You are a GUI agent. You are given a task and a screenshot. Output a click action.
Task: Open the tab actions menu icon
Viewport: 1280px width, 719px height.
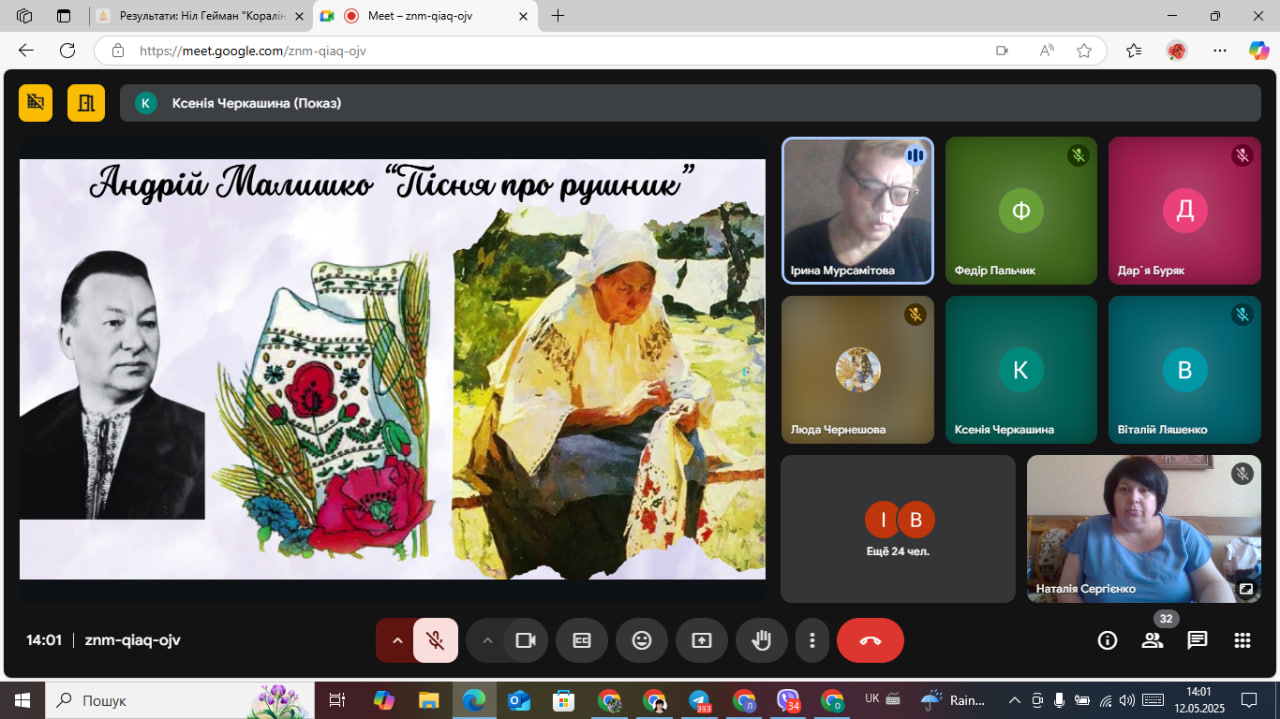(64, 16)
